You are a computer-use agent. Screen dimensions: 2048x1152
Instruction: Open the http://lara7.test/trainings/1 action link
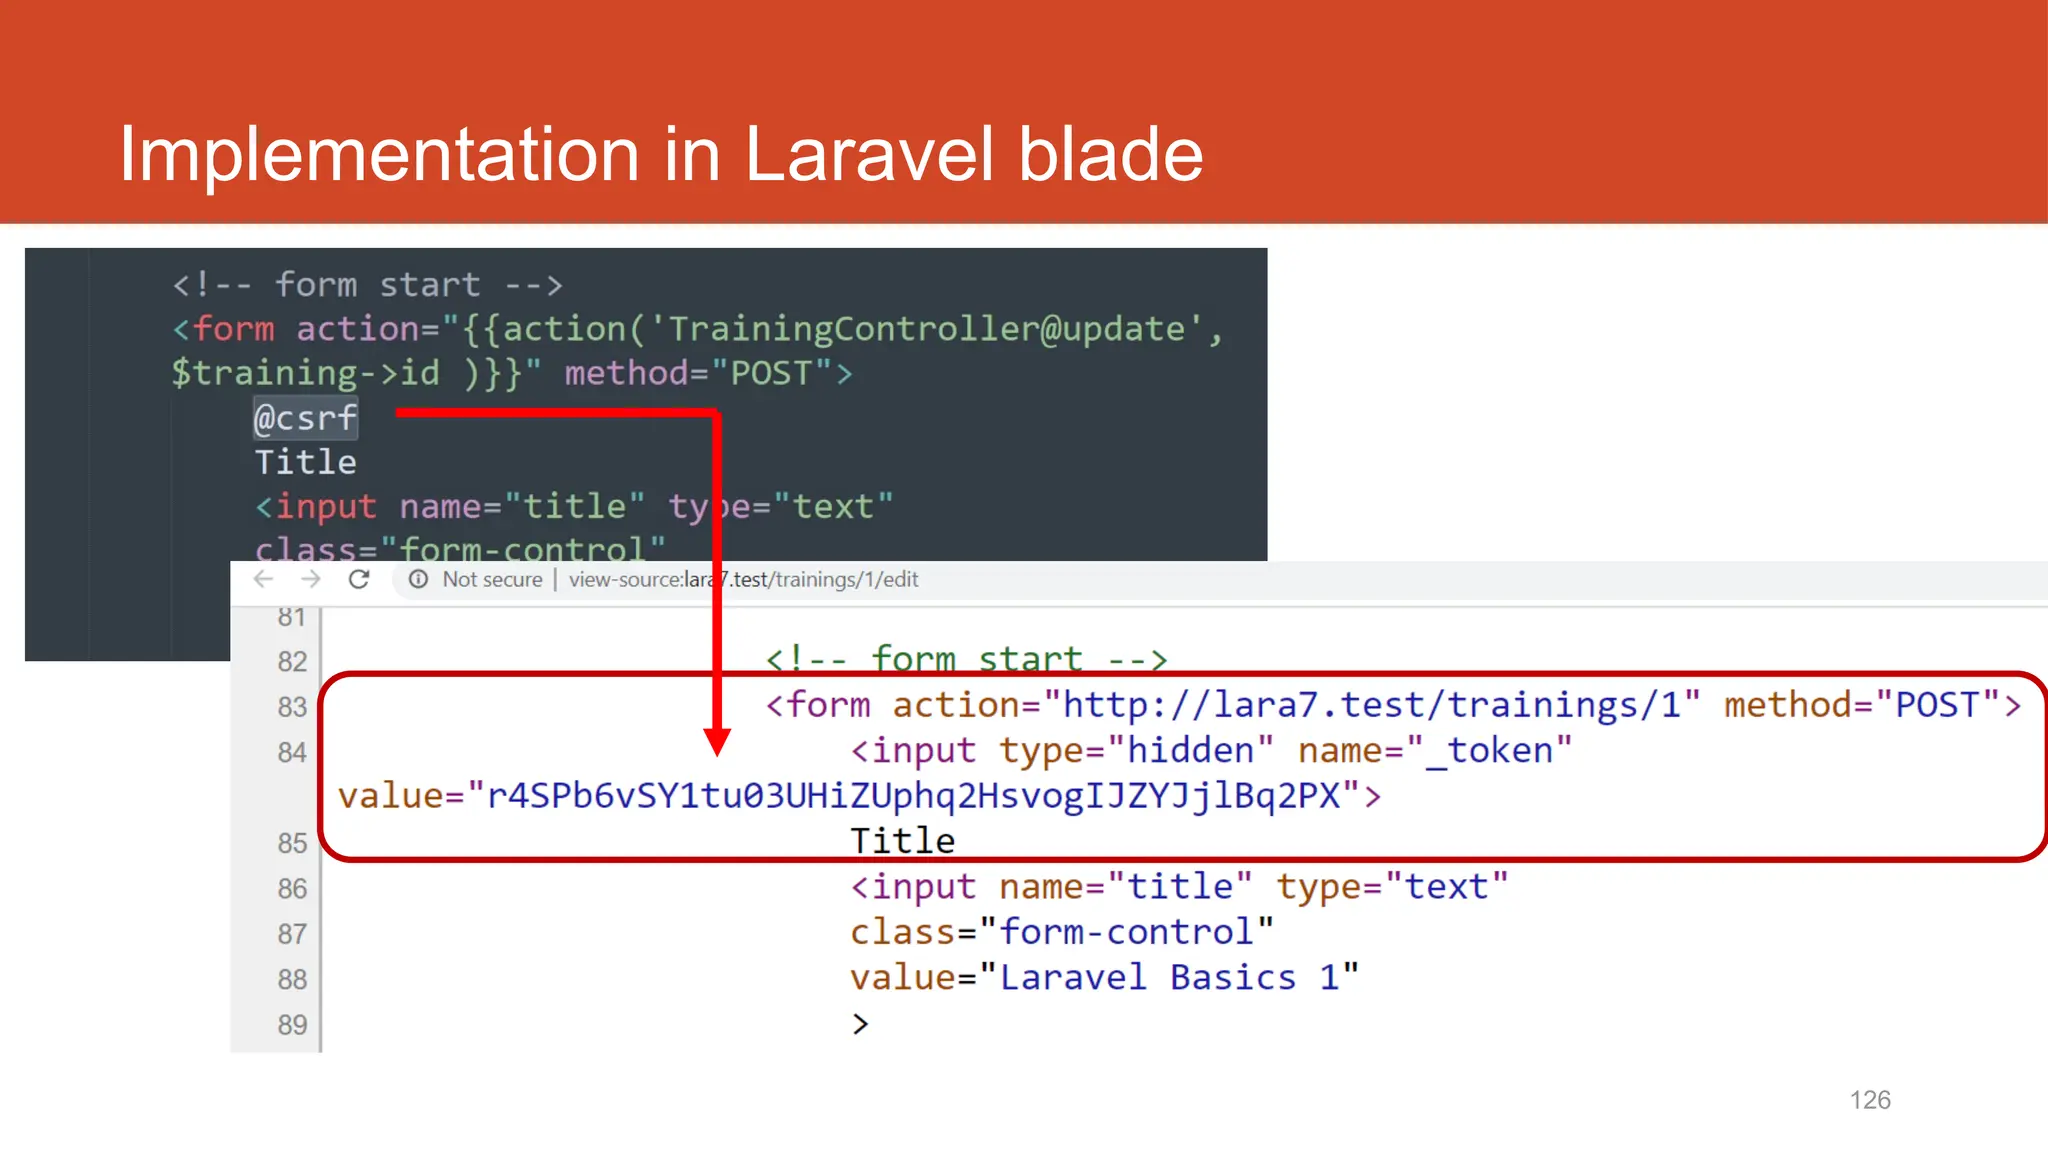click(x=1371, y=705)
